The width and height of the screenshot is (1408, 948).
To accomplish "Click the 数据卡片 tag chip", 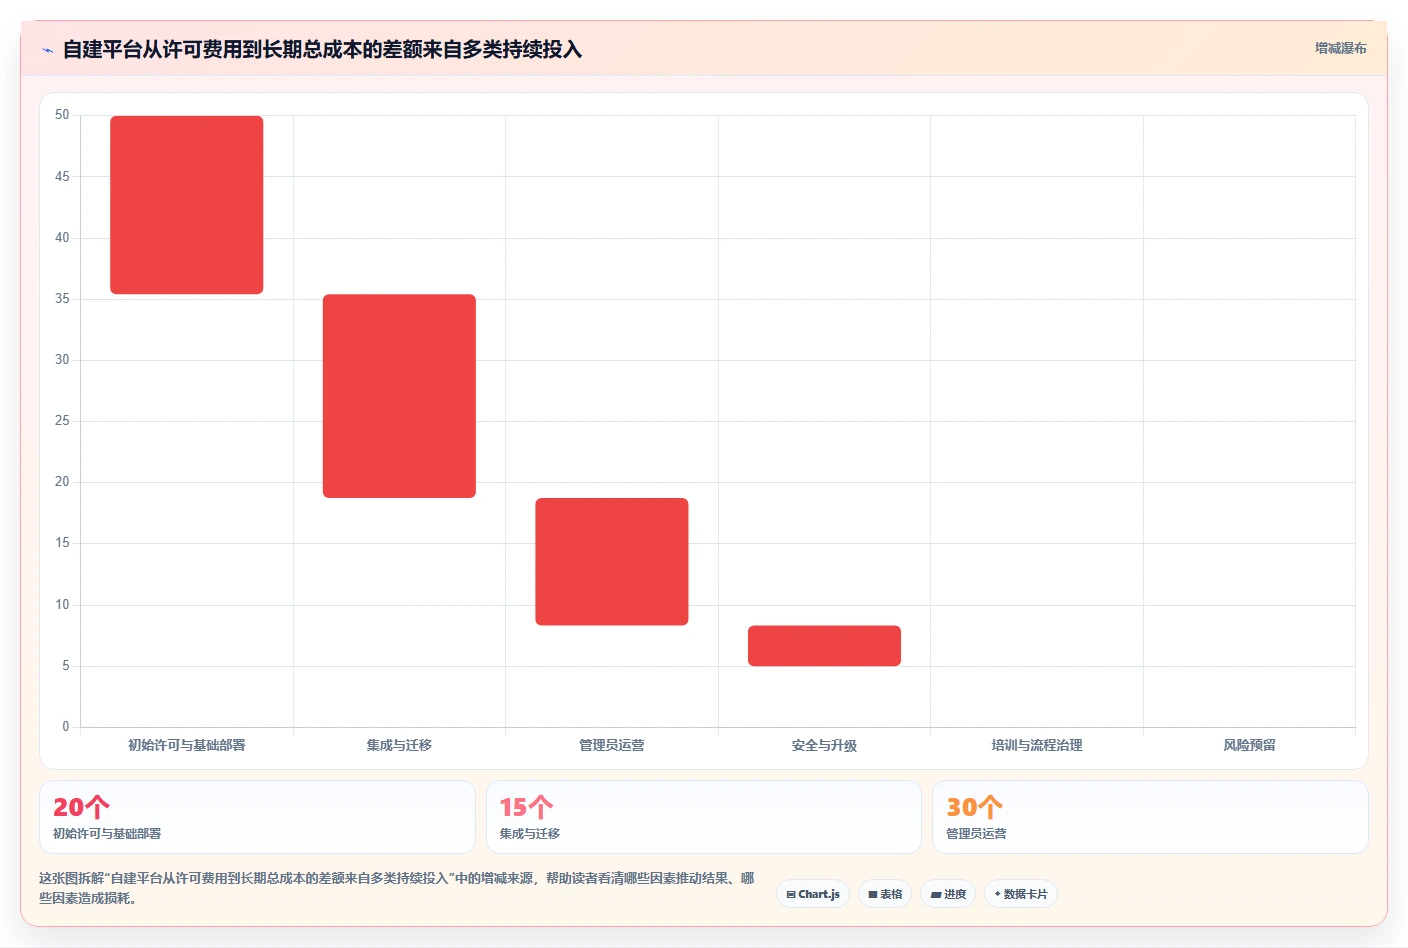I will (x=1021, y=894).
